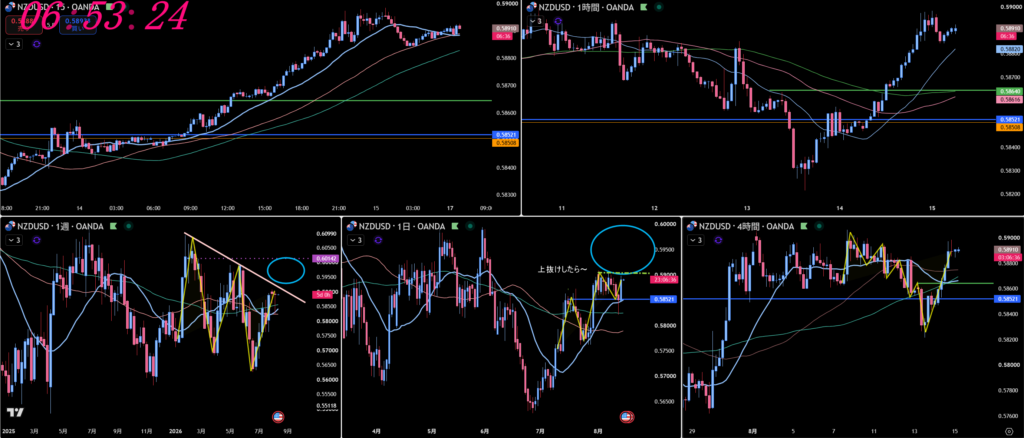Click the purple circular icon in the 1時間 chart
This screenshot has width=1024, height=438.
point(558,22)
